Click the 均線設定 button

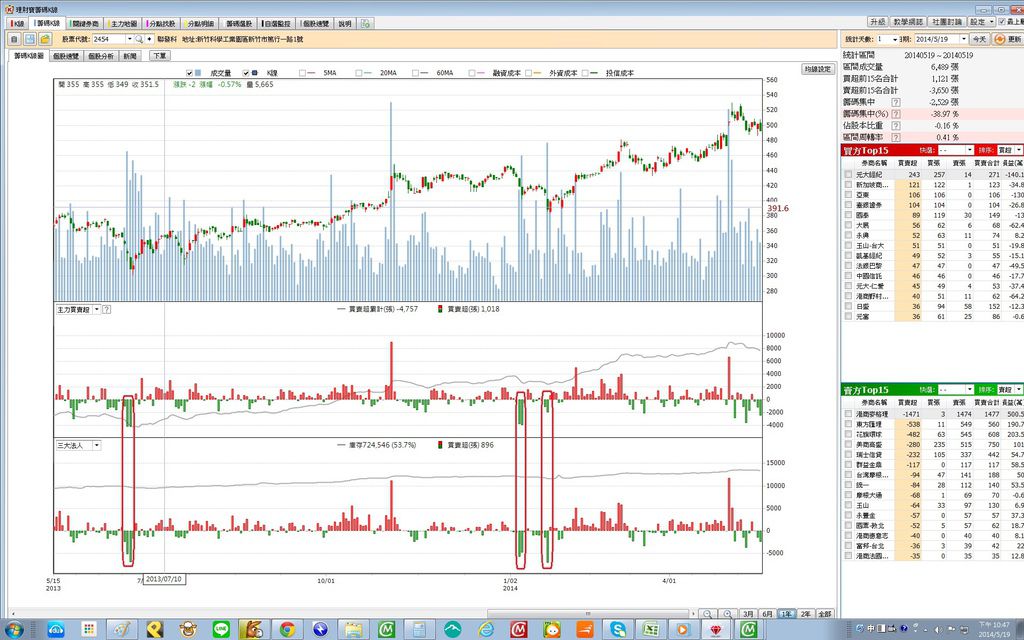tap(818, 69)
